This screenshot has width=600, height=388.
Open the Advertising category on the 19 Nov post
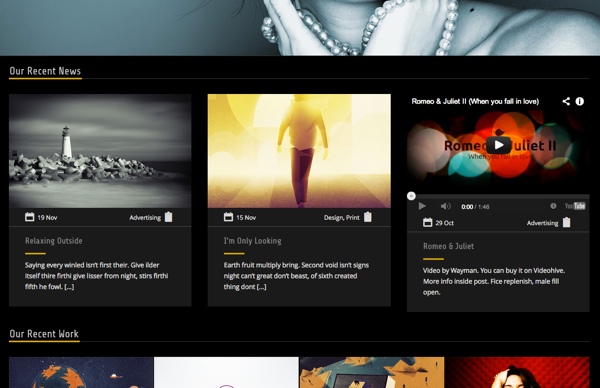(x=145, y=217)
